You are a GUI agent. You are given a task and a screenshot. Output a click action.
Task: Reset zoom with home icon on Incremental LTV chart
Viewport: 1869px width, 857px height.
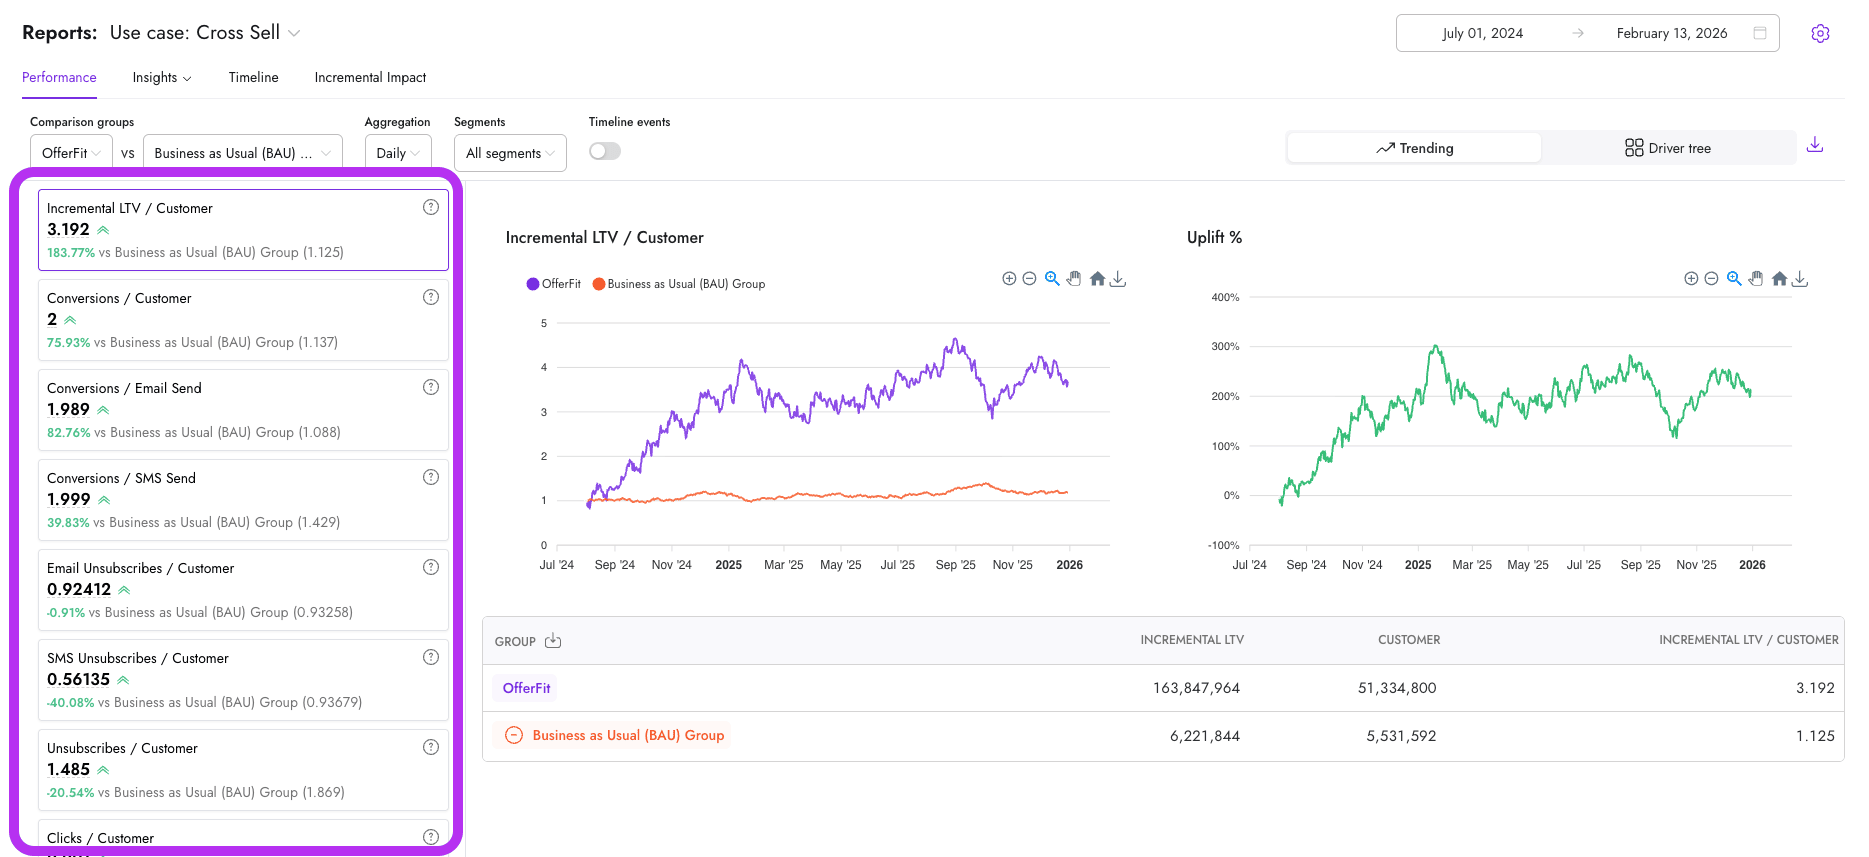click(x=1097, y=279)
